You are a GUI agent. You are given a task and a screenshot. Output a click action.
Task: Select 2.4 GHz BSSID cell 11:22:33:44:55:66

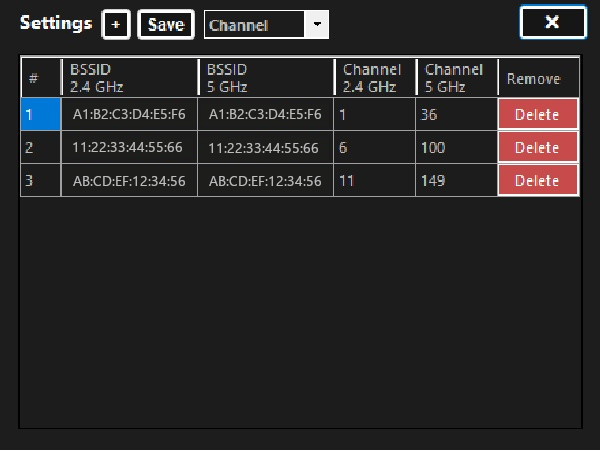click(129, 147)
